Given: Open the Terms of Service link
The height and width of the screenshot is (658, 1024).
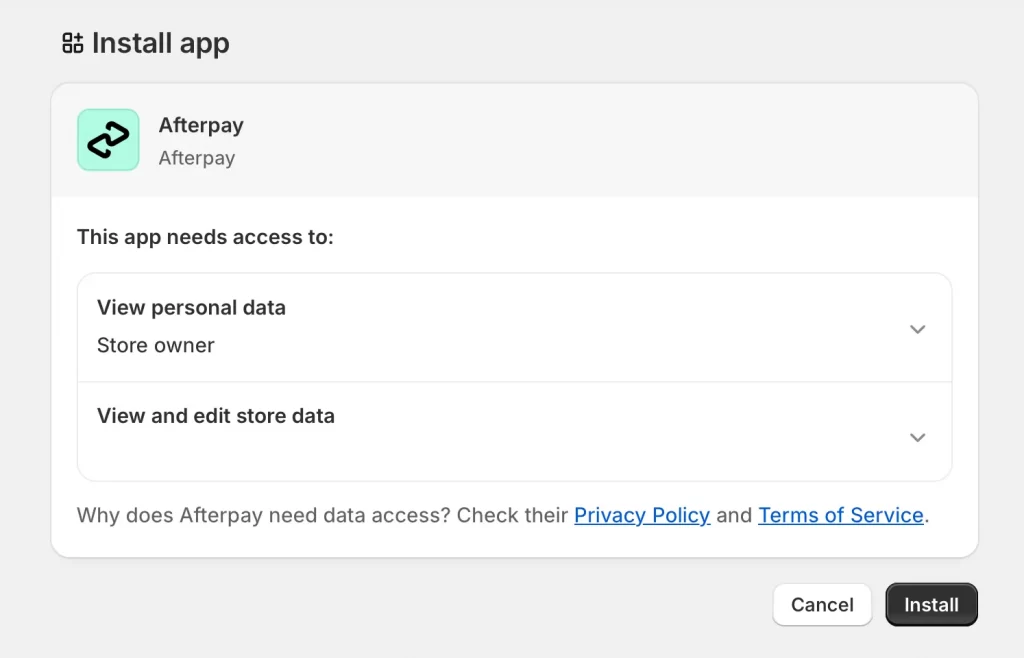Looking at the screenshot, I should pyautogui.click(x=840, y=516).
